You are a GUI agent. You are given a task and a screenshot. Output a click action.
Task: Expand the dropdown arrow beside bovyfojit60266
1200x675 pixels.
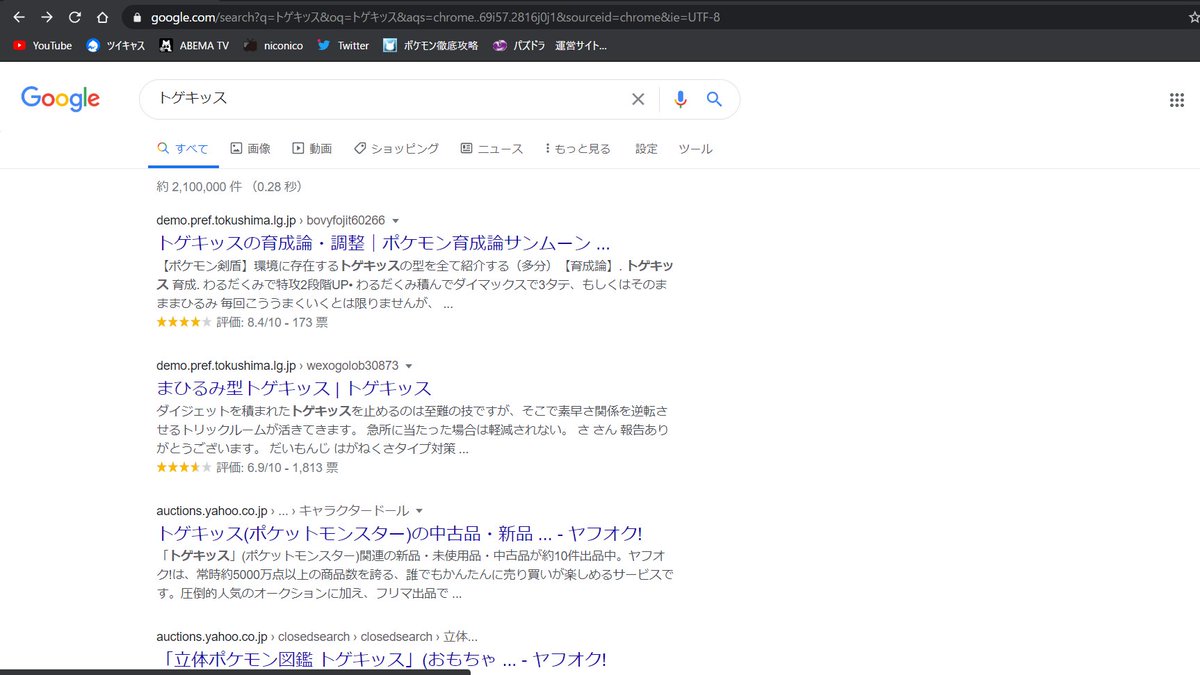[396, 221]
